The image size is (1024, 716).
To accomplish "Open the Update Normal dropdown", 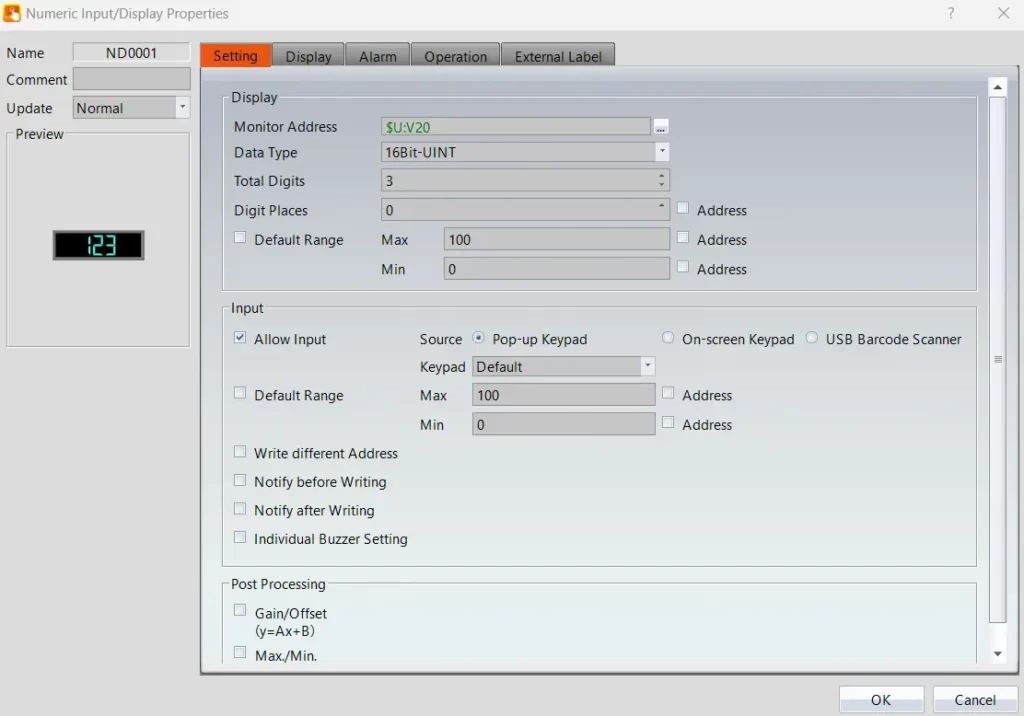I will 182,107.
